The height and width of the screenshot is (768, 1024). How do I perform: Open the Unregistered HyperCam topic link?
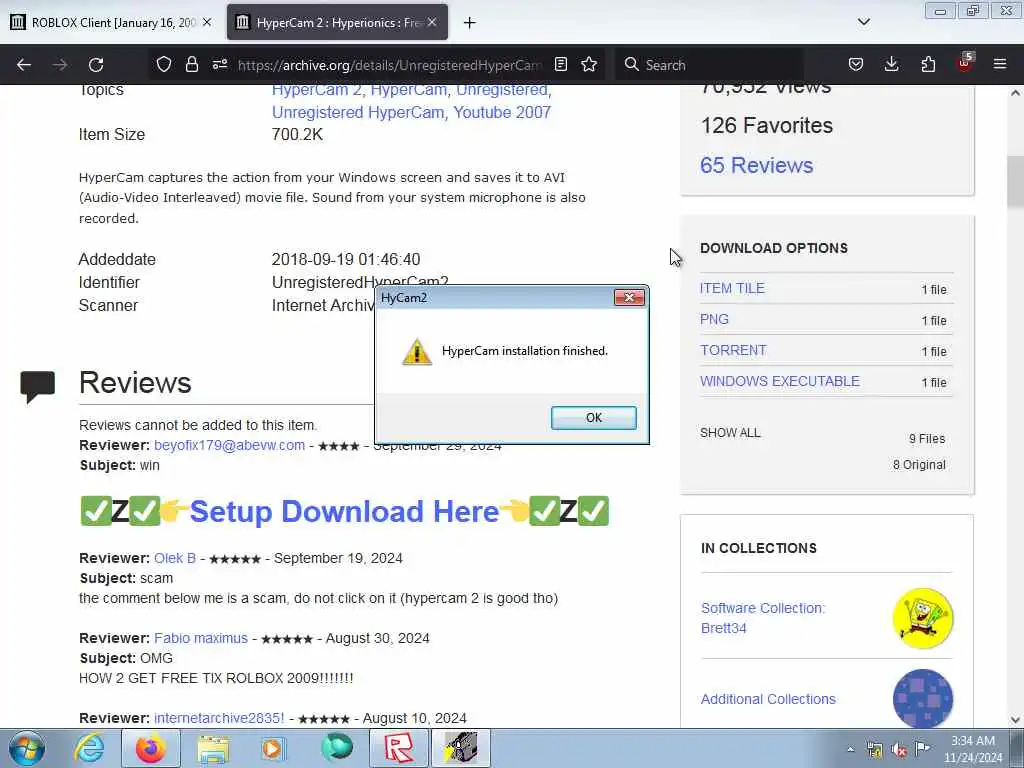359,112
